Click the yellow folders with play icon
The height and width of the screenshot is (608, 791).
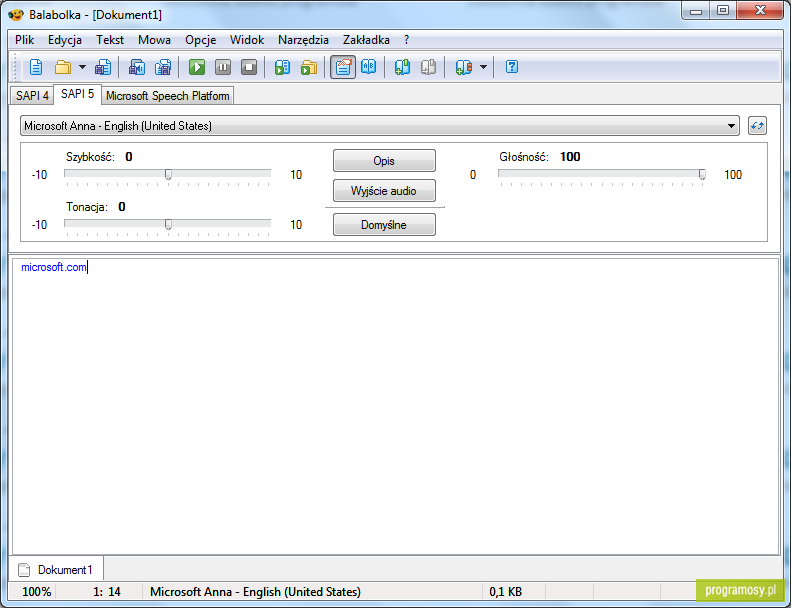[309, 67]
